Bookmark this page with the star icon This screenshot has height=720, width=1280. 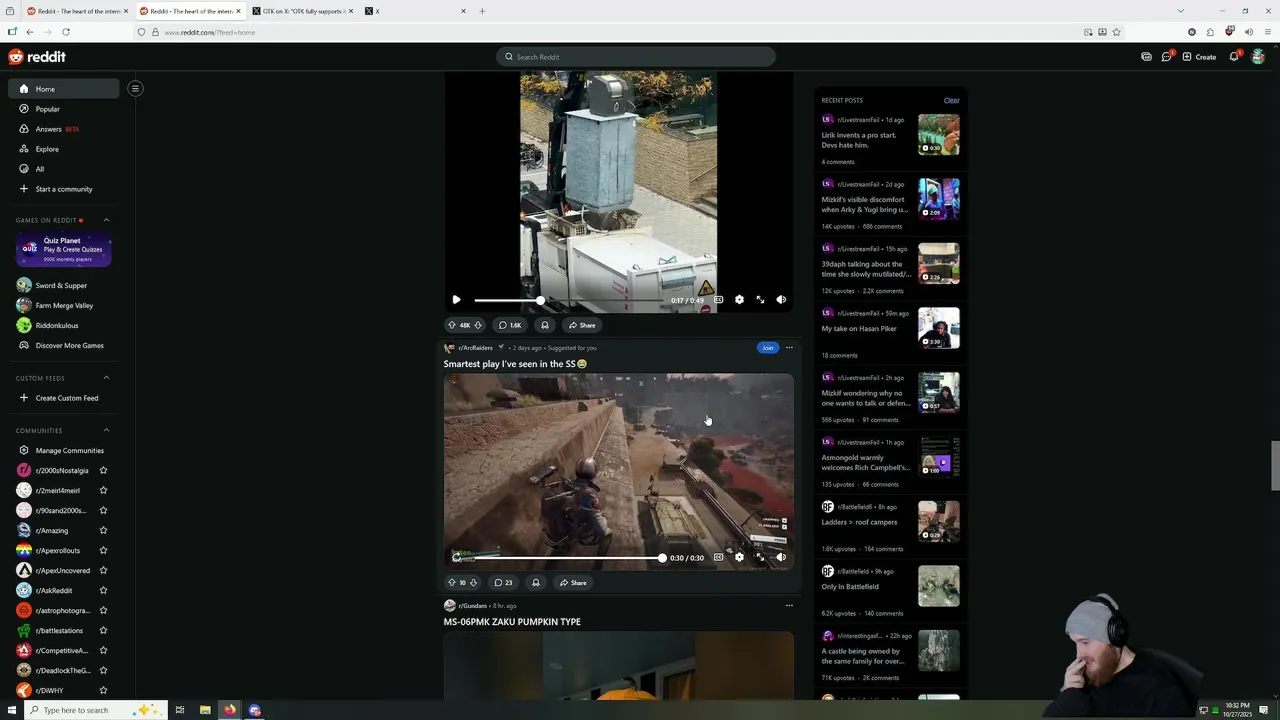(x=1116, y=32)
